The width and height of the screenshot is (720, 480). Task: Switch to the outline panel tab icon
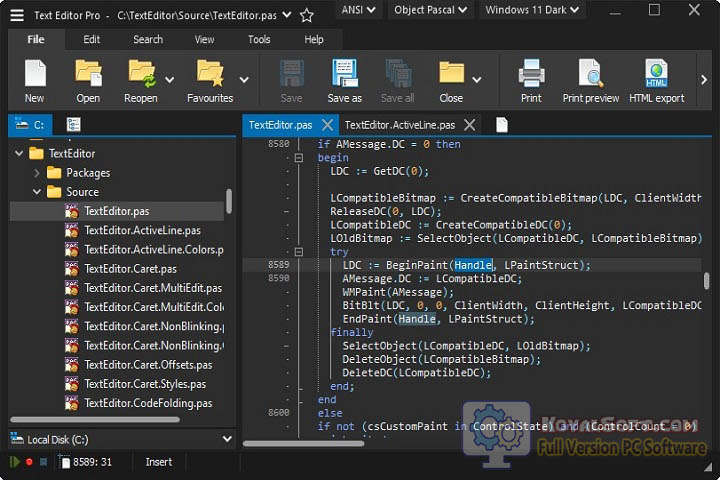pyautogui.click(x=73, y=124)
